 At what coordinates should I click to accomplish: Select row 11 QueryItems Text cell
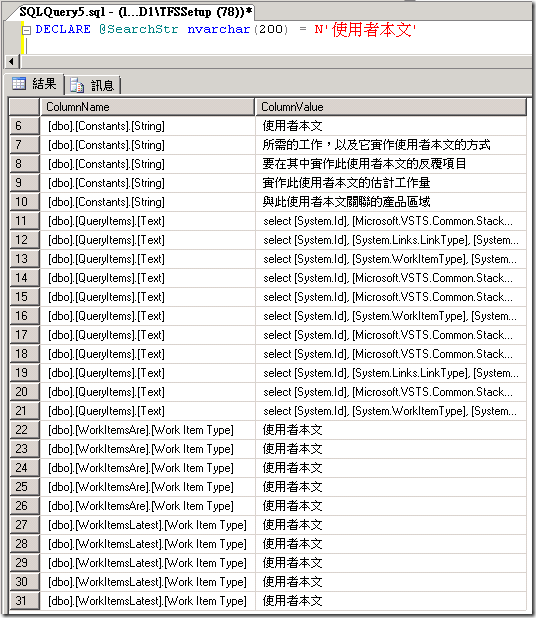[x=147, y=221]
